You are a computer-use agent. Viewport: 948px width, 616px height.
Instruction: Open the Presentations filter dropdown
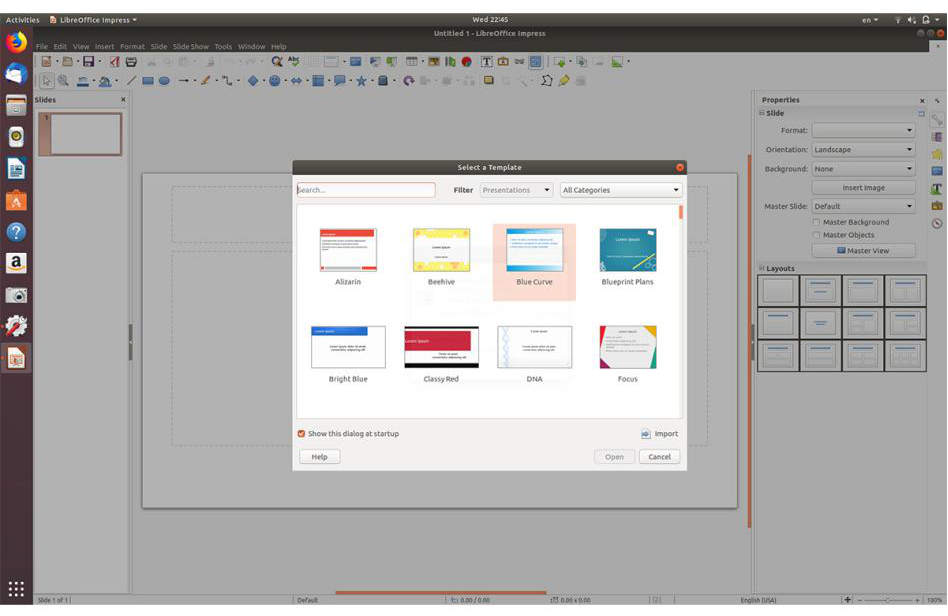tap(516, 190)
